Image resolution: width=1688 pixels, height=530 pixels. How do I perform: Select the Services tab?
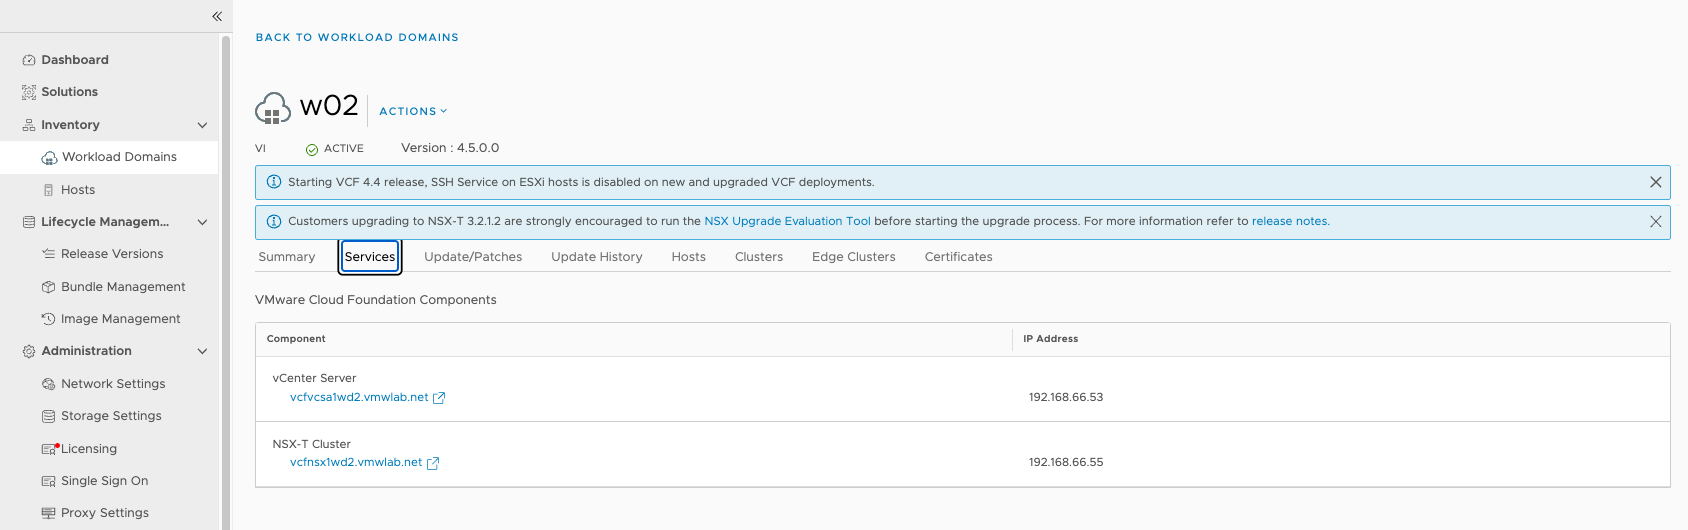click(x=370, y=257)
